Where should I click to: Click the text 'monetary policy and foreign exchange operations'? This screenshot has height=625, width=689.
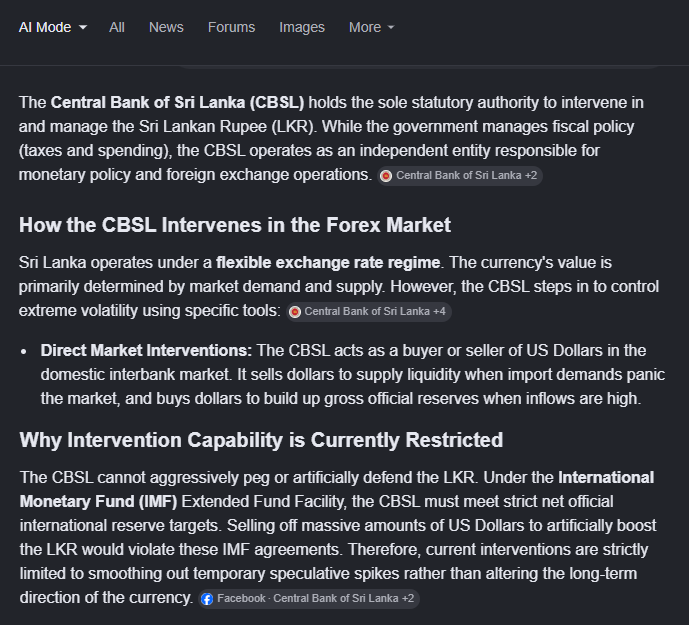[x=193, y=174]
